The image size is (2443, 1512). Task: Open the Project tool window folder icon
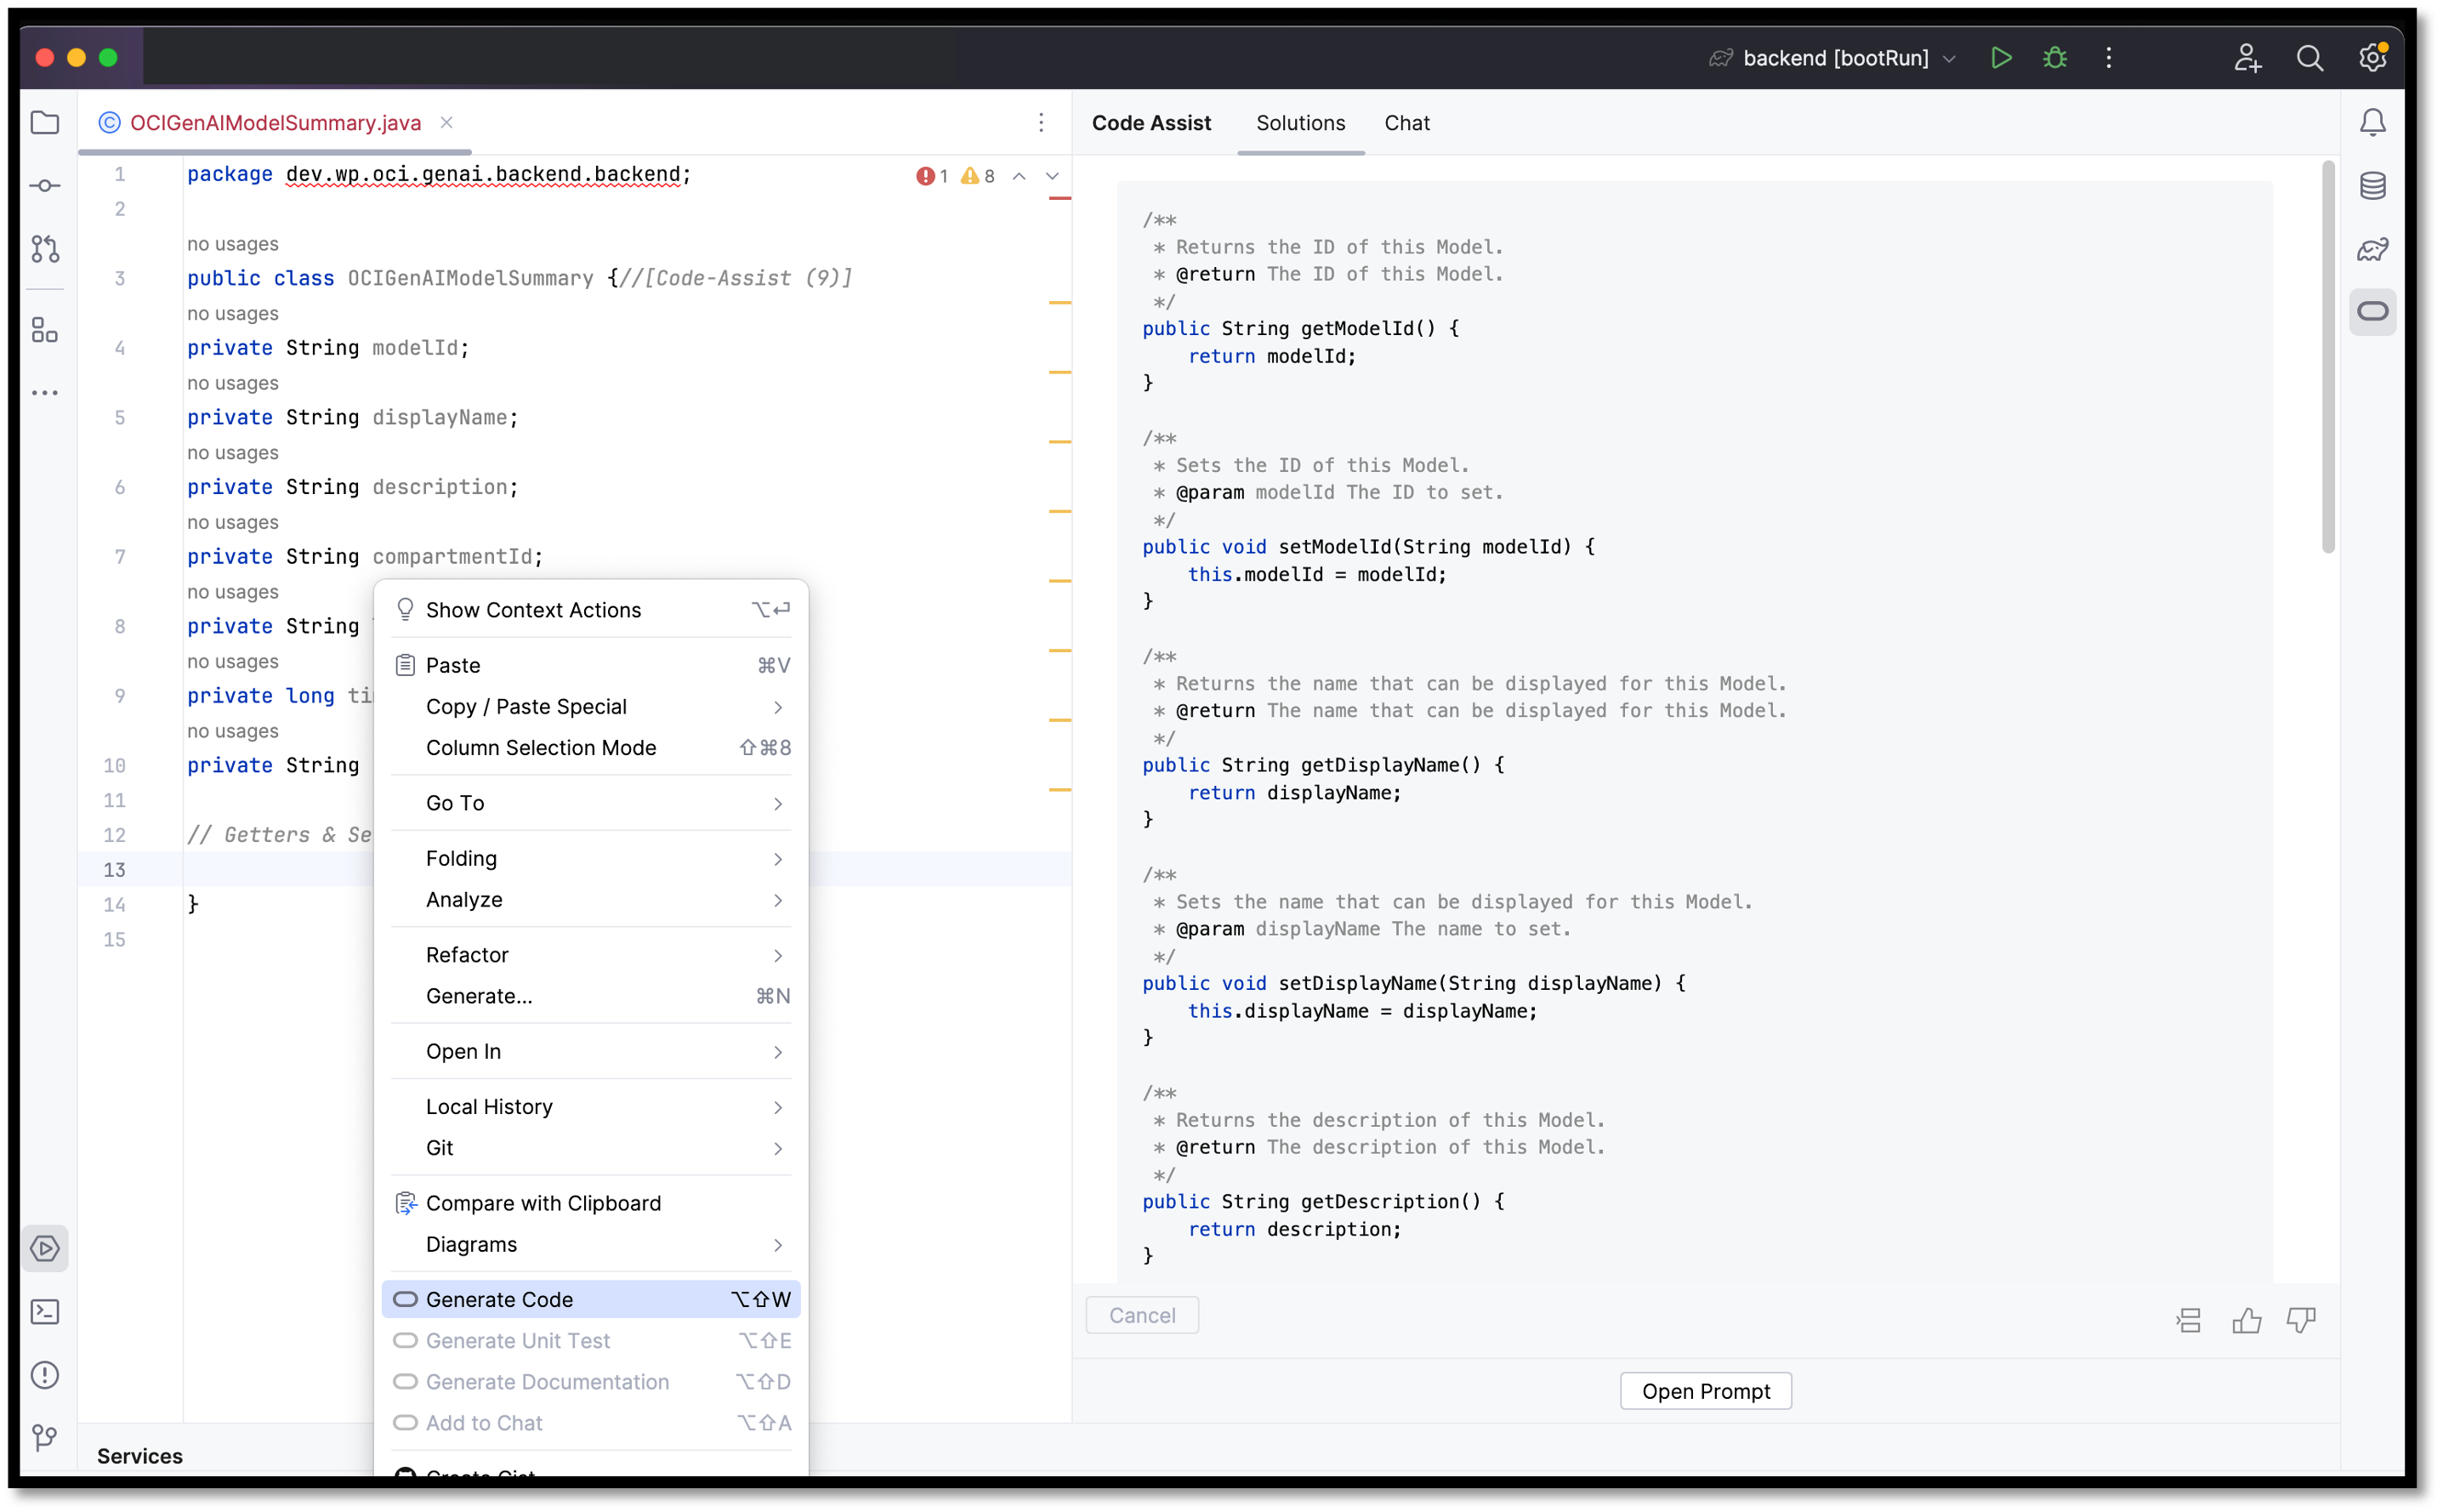(45, 122)
